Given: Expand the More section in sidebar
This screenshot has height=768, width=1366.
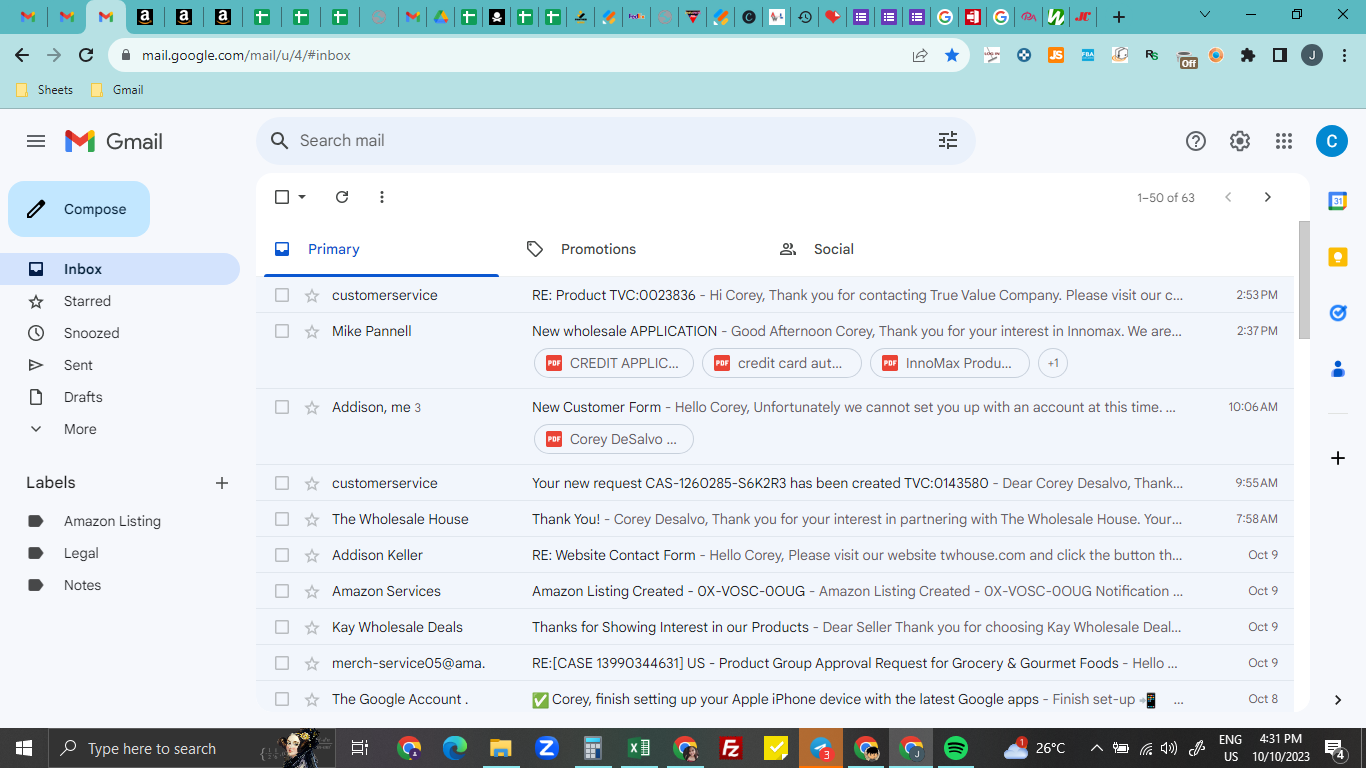Looking at the screenshot, I should (x=80, y=429).
